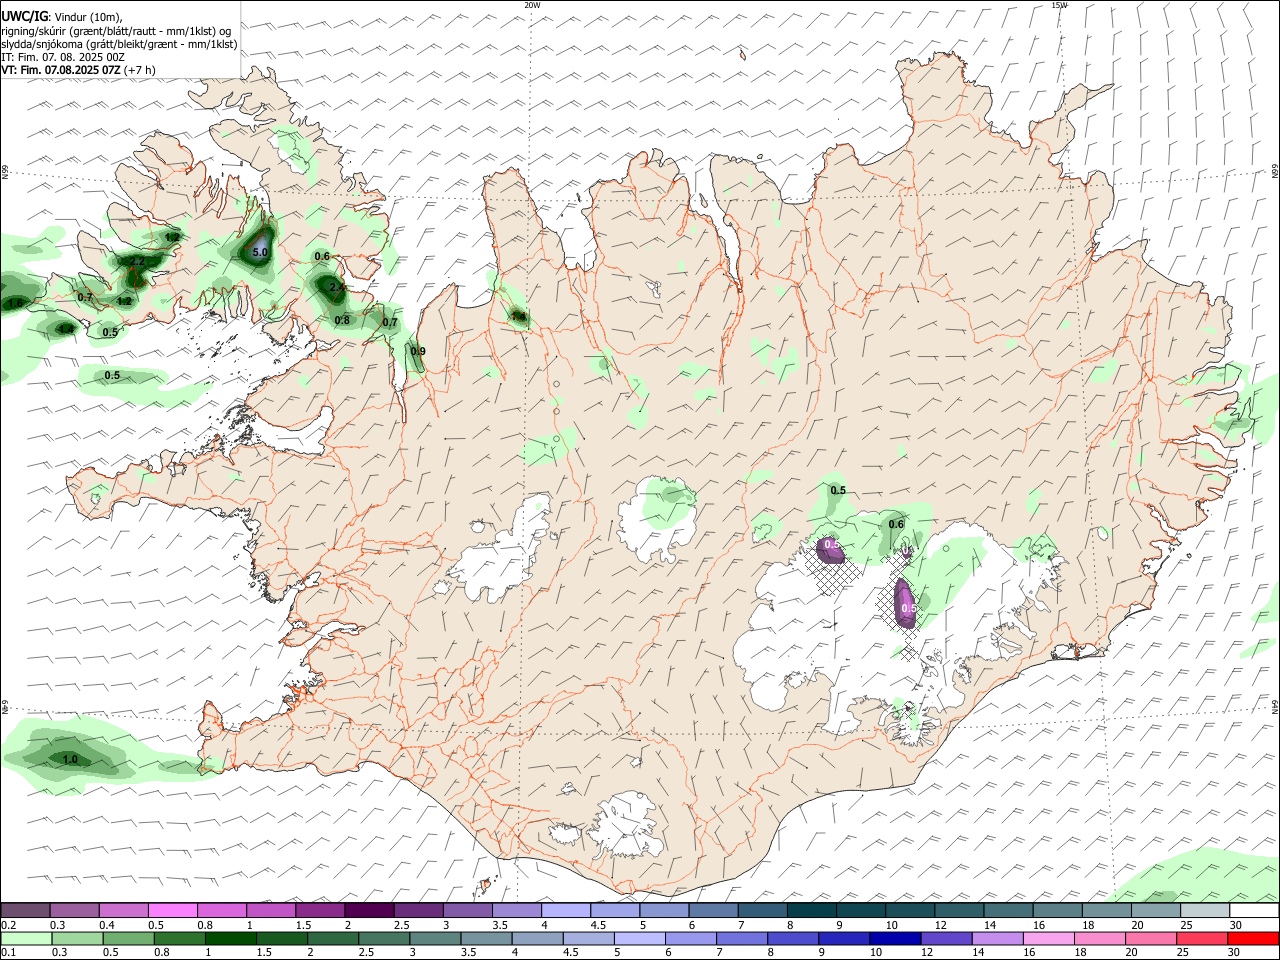Pick the bright magenta 0.5 swatch on snow scale
The height and width of the screenshot is (960, 1280).
[173, 911]
